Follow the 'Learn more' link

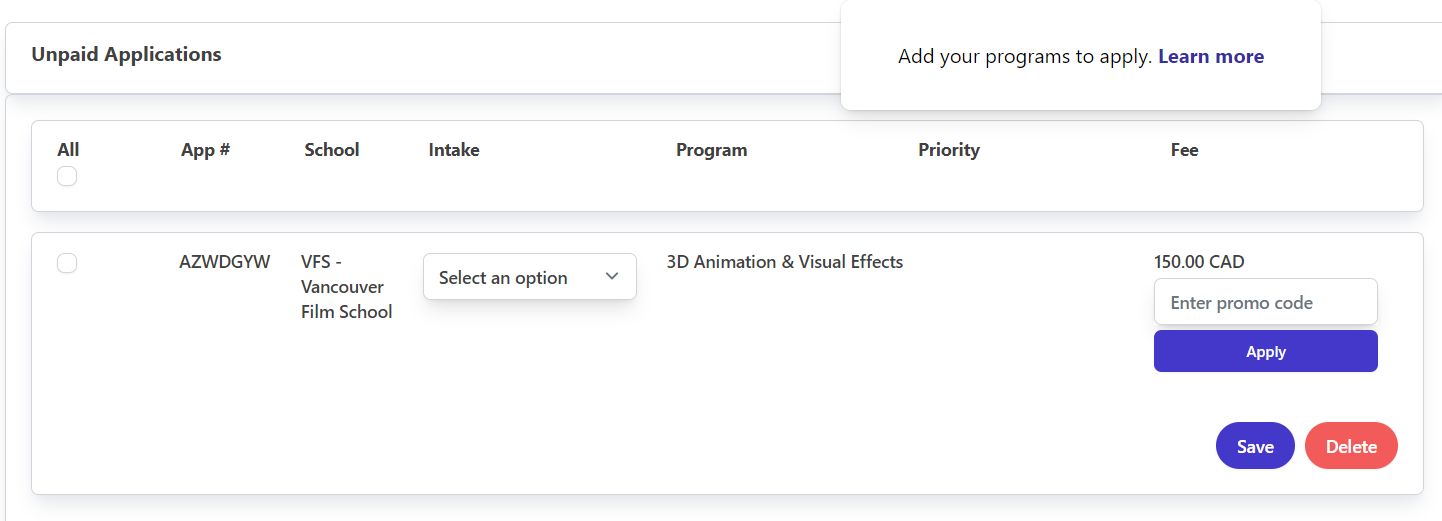click(1211, 57)
